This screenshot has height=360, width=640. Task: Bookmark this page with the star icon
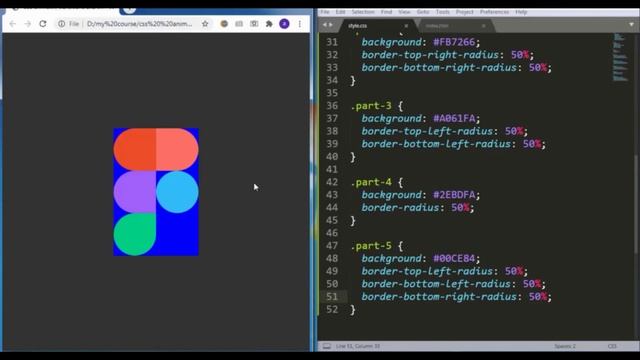click(x=205, y=24)
